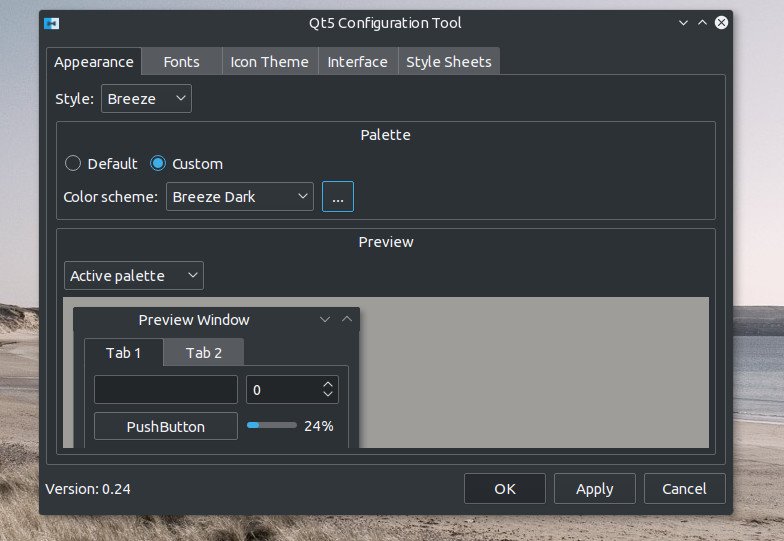Switch to the Interface tab

coord(358,62)
